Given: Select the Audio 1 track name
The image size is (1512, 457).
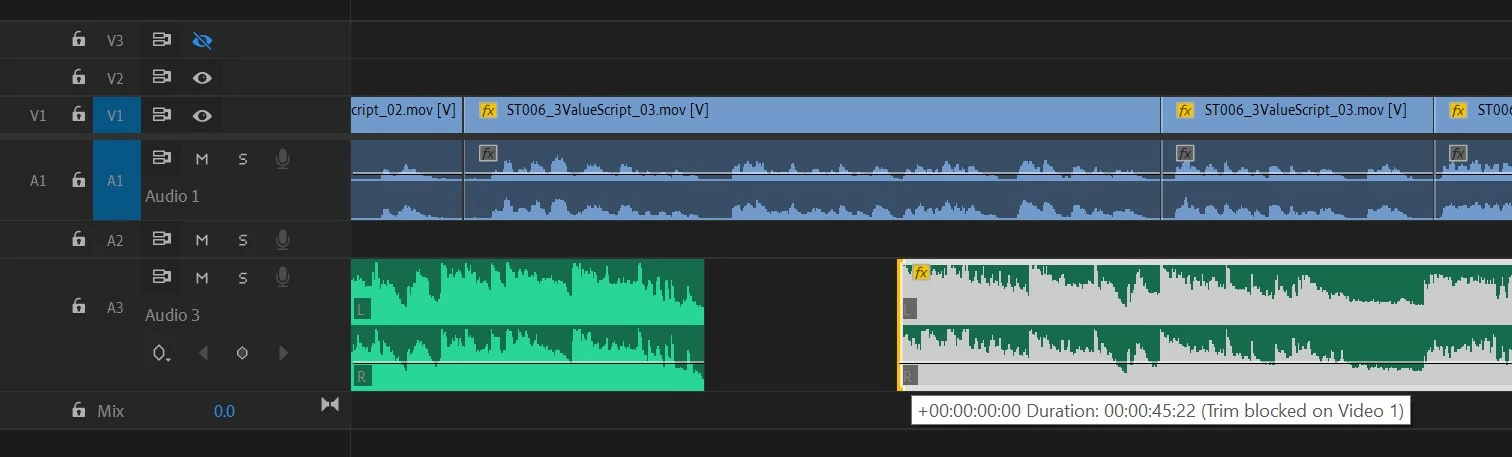Looking at the screenshot, I should tap(172, 196).
